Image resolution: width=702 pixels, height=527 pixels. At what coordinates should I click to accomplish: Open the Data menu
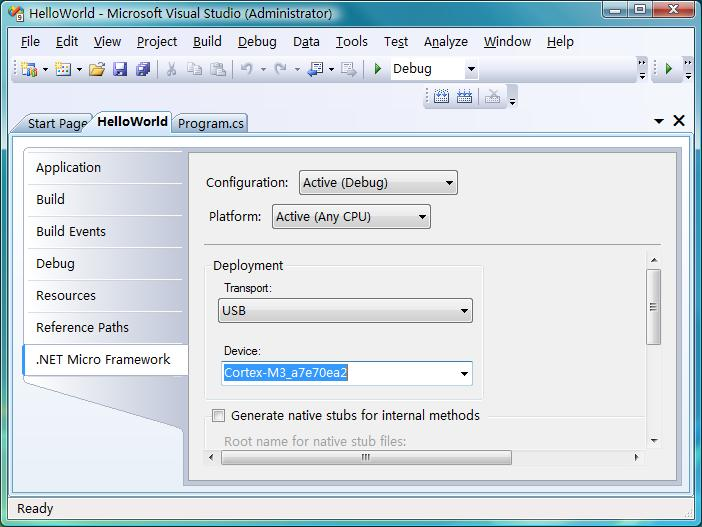tap(306, 42)
